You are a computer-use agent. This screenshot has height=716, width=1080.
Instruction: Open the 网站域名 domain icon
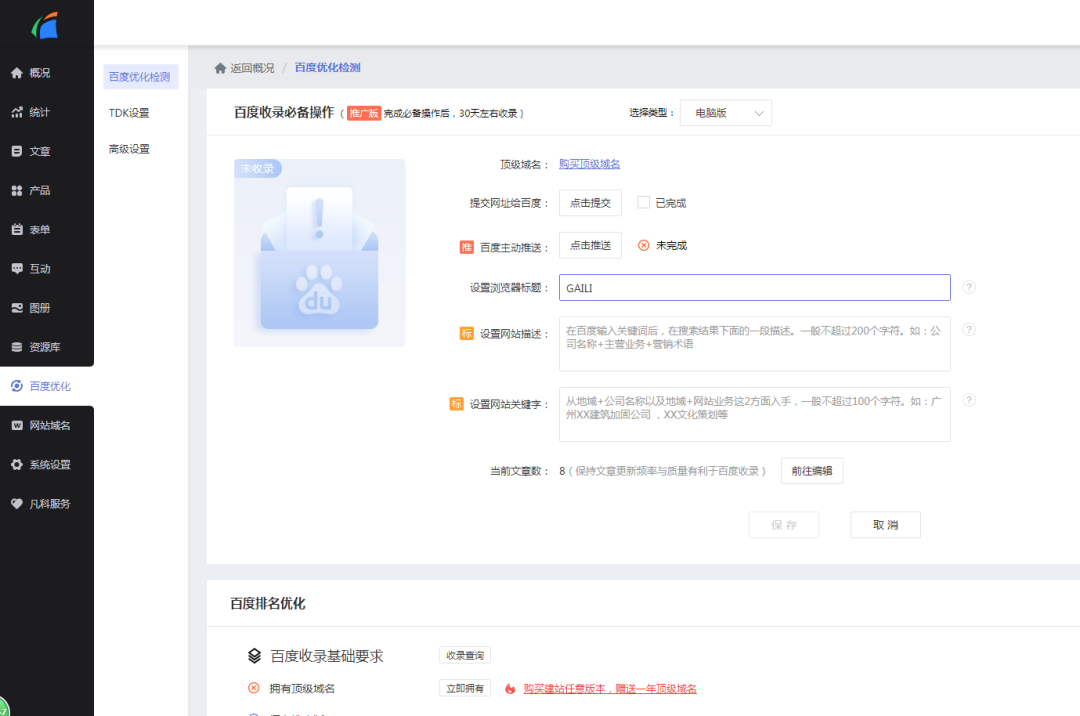17,425
